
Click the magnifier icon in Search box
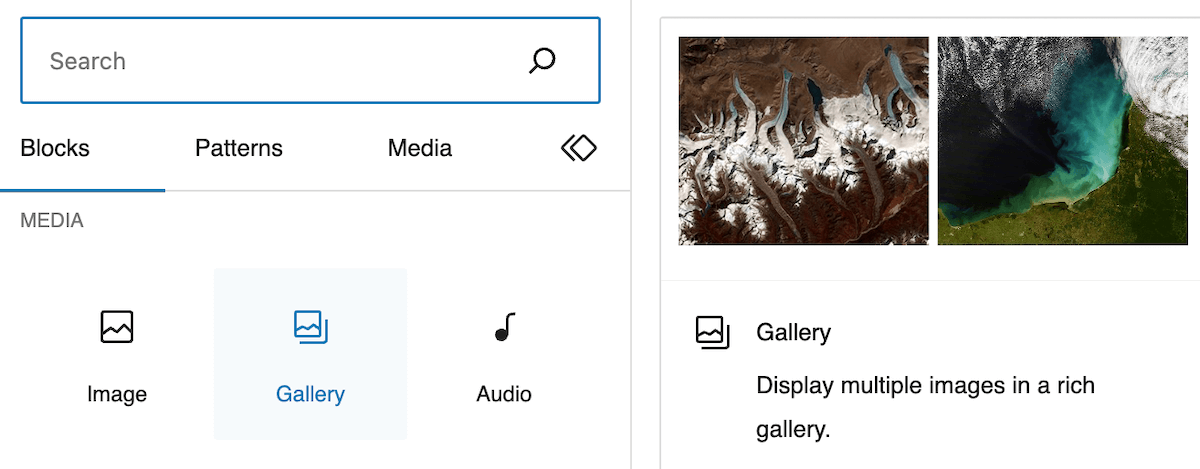tap(541, 61)
